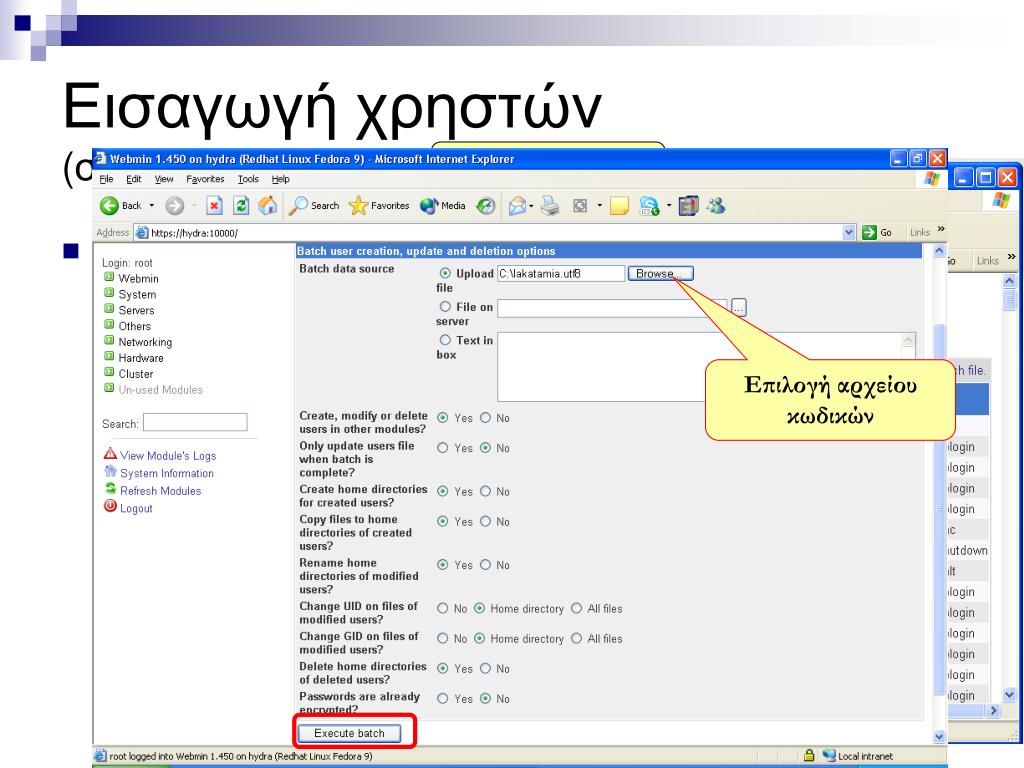Choose No for create home directories
The image size is (1024, 768).
[486, 490]
